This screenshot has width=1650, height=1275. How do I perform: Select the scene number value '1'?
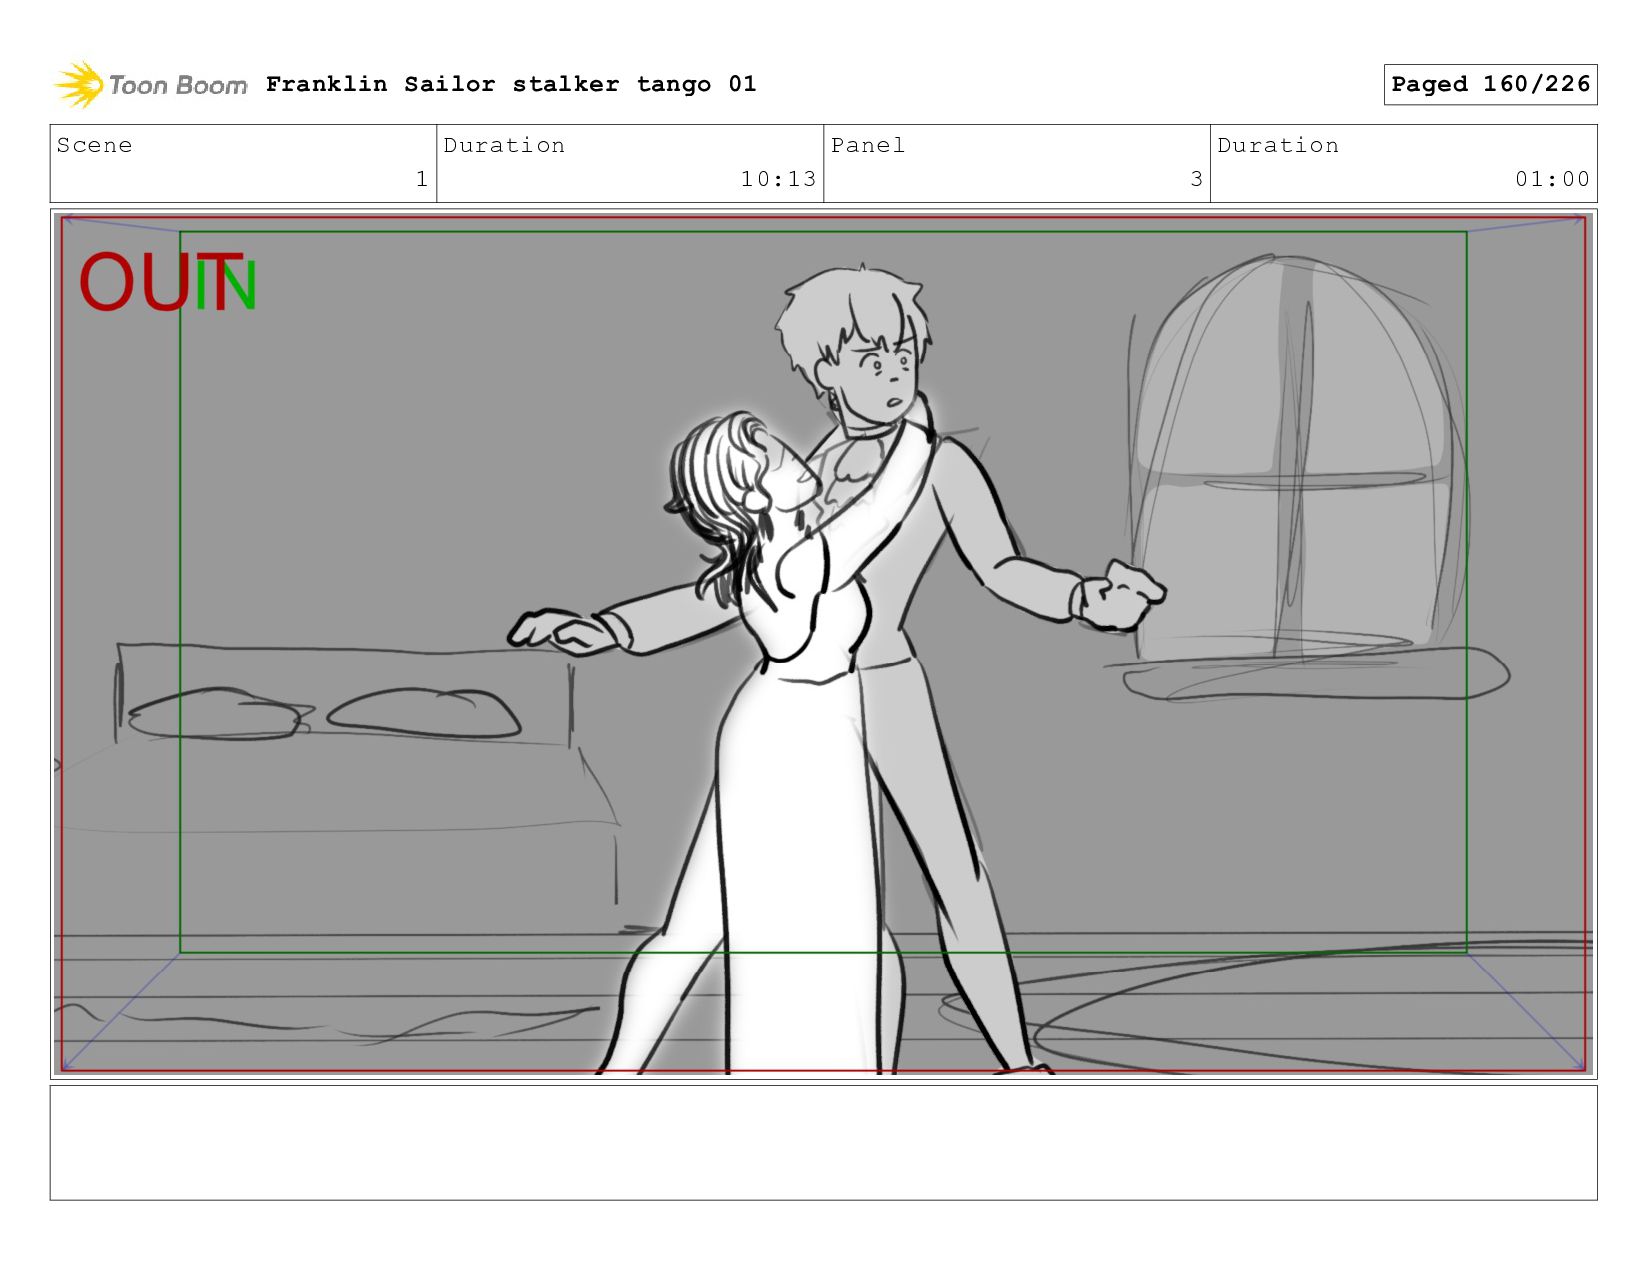(422, 179)
